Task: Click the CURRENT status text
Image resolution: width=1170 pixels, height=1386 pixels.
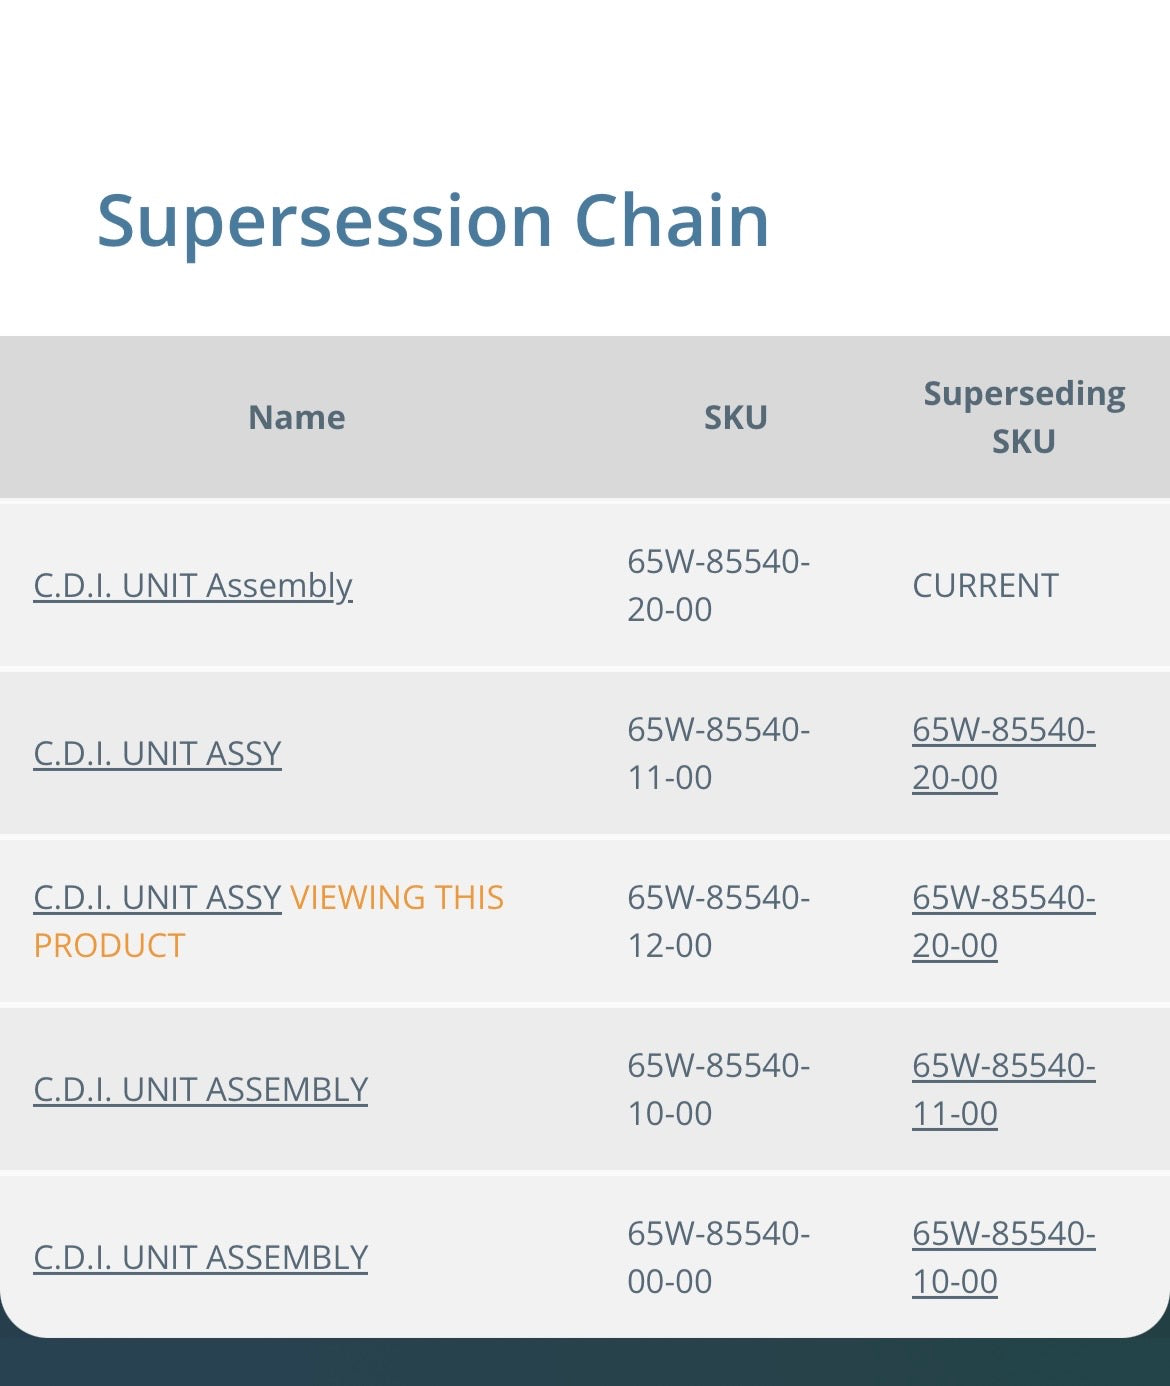Action: (985, 585)
